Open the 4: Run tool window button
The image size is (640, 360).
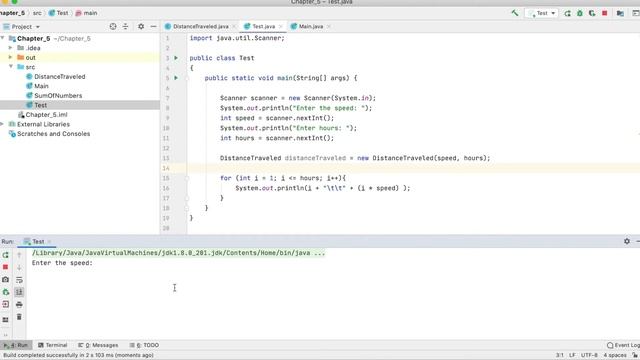(16, 345)
